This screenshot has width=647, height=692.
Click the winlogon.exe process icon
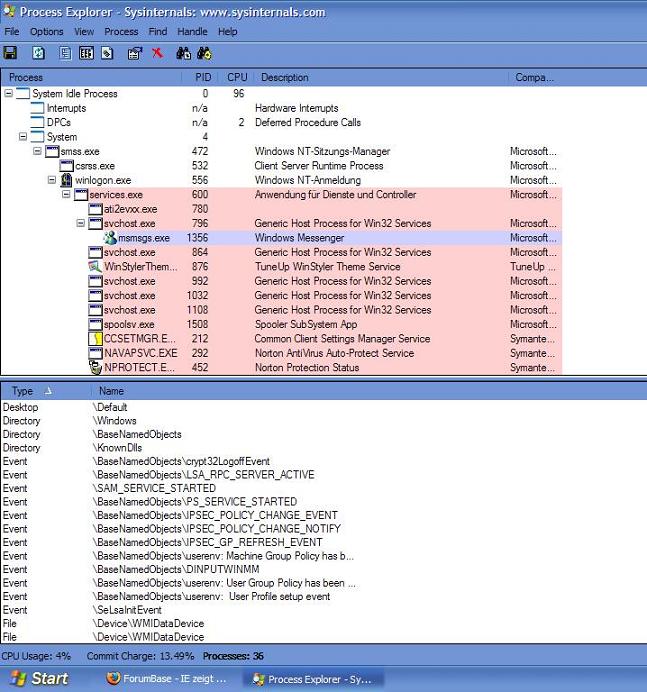tap(67, 180)
